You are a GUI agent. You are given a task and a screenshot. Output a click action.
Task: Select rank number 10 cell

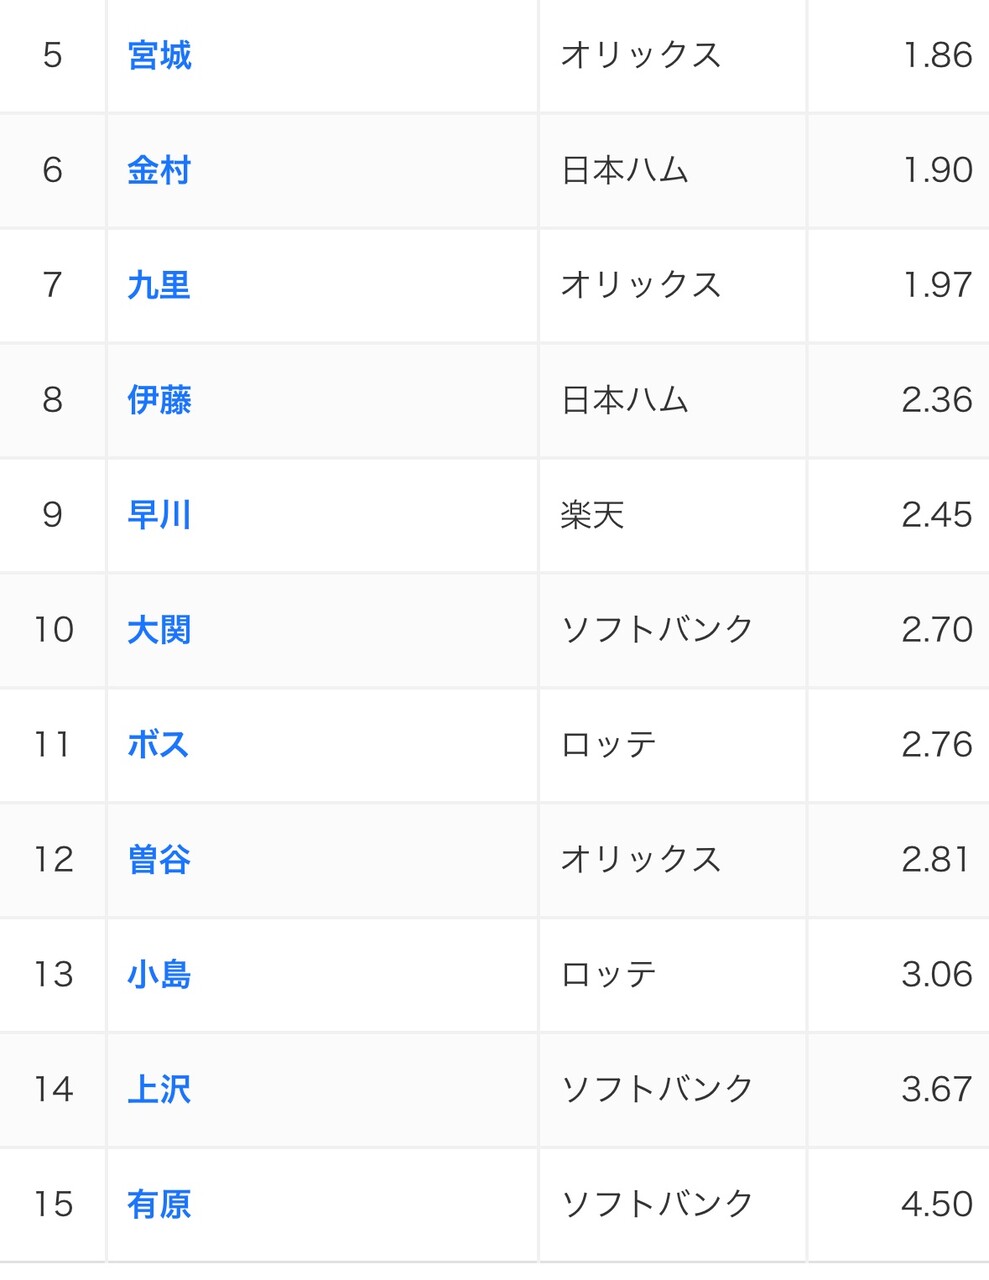coord(53,630)
